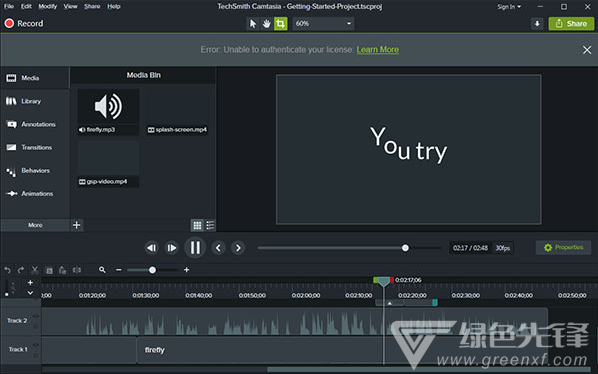Toggle Track 2 lock icon
Image resolution: width=598 pixels, height=374 pixels.
coord(35,326)
